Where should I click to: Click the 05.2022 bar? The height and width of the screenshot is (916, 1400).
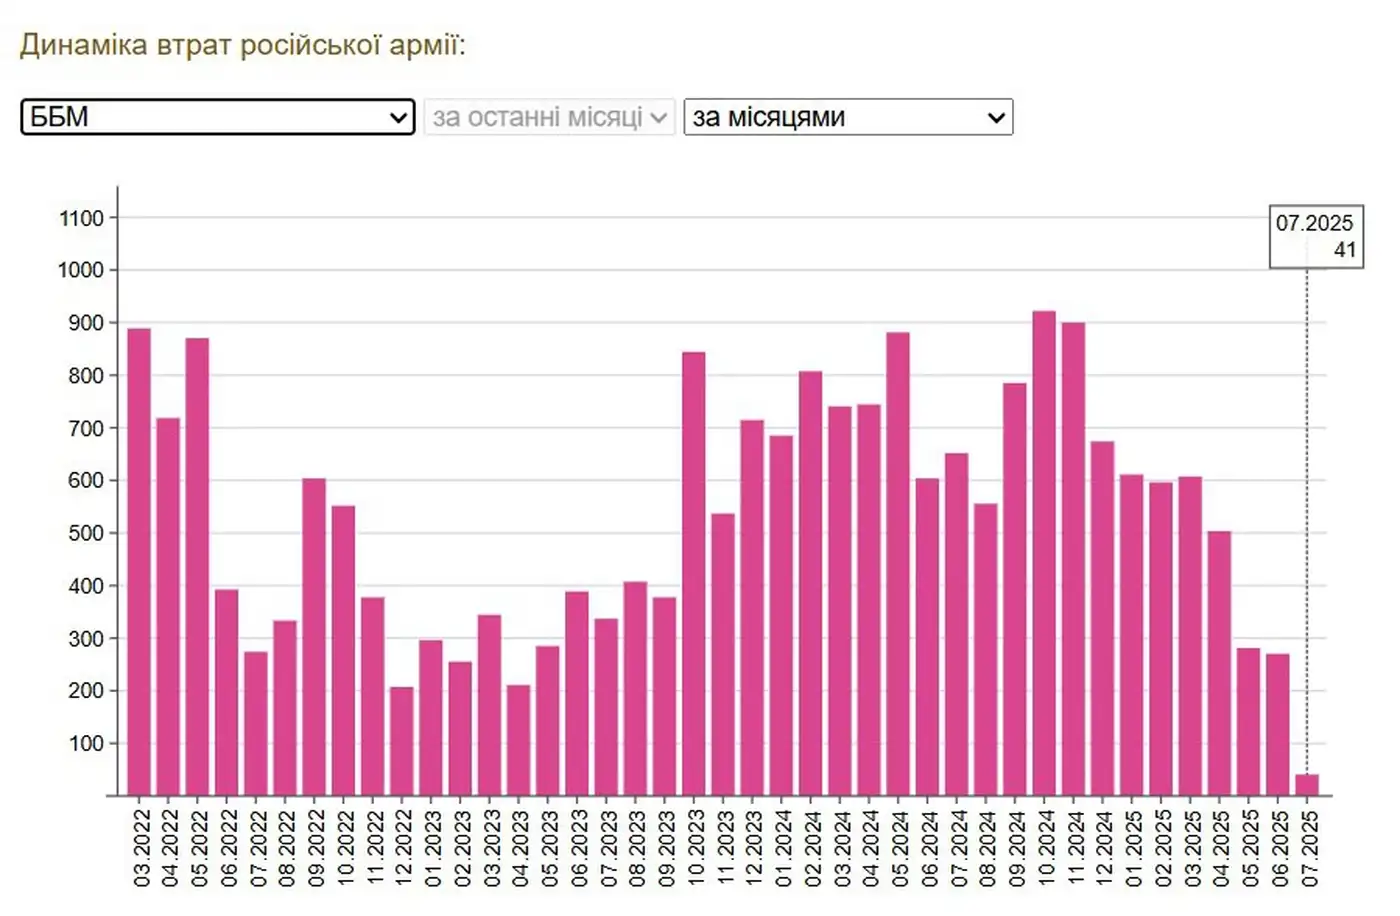[197, 567]
